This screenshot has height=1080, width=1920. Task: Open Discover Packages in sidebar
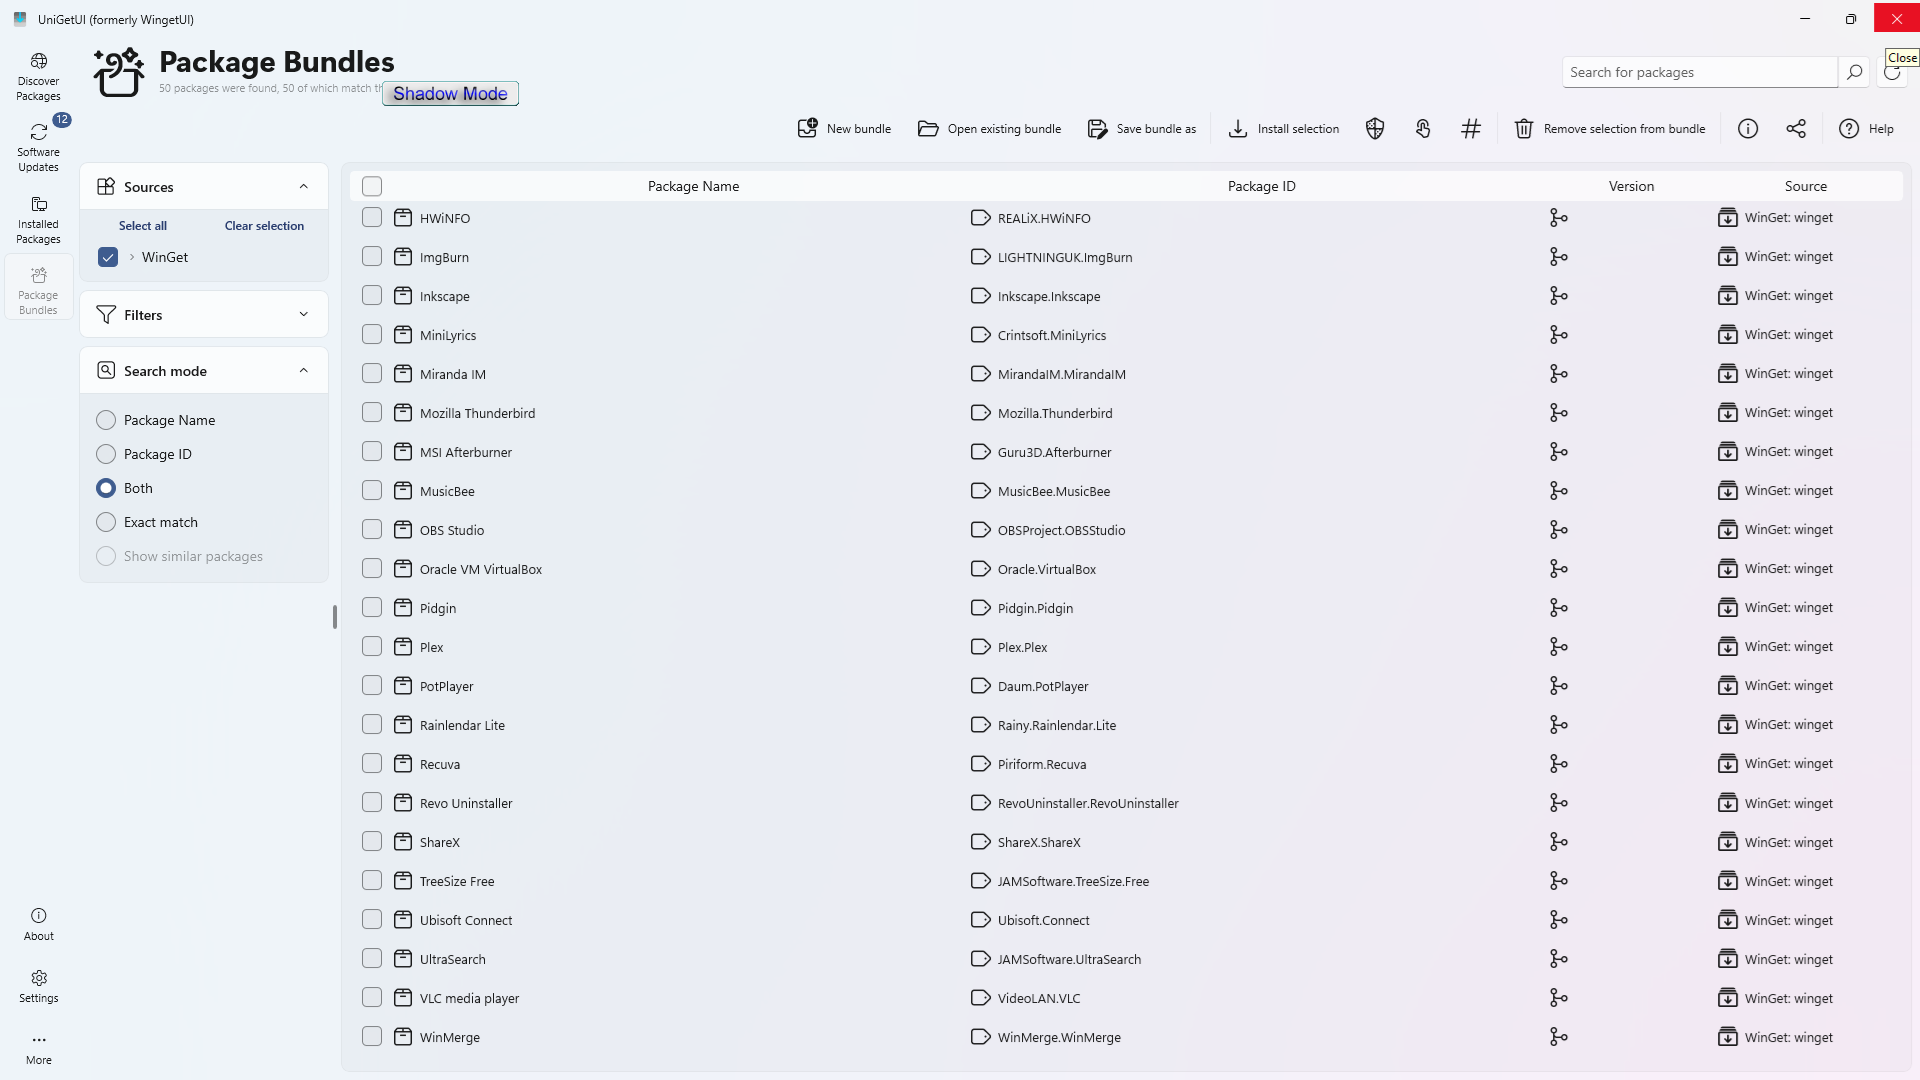(39, 77)
